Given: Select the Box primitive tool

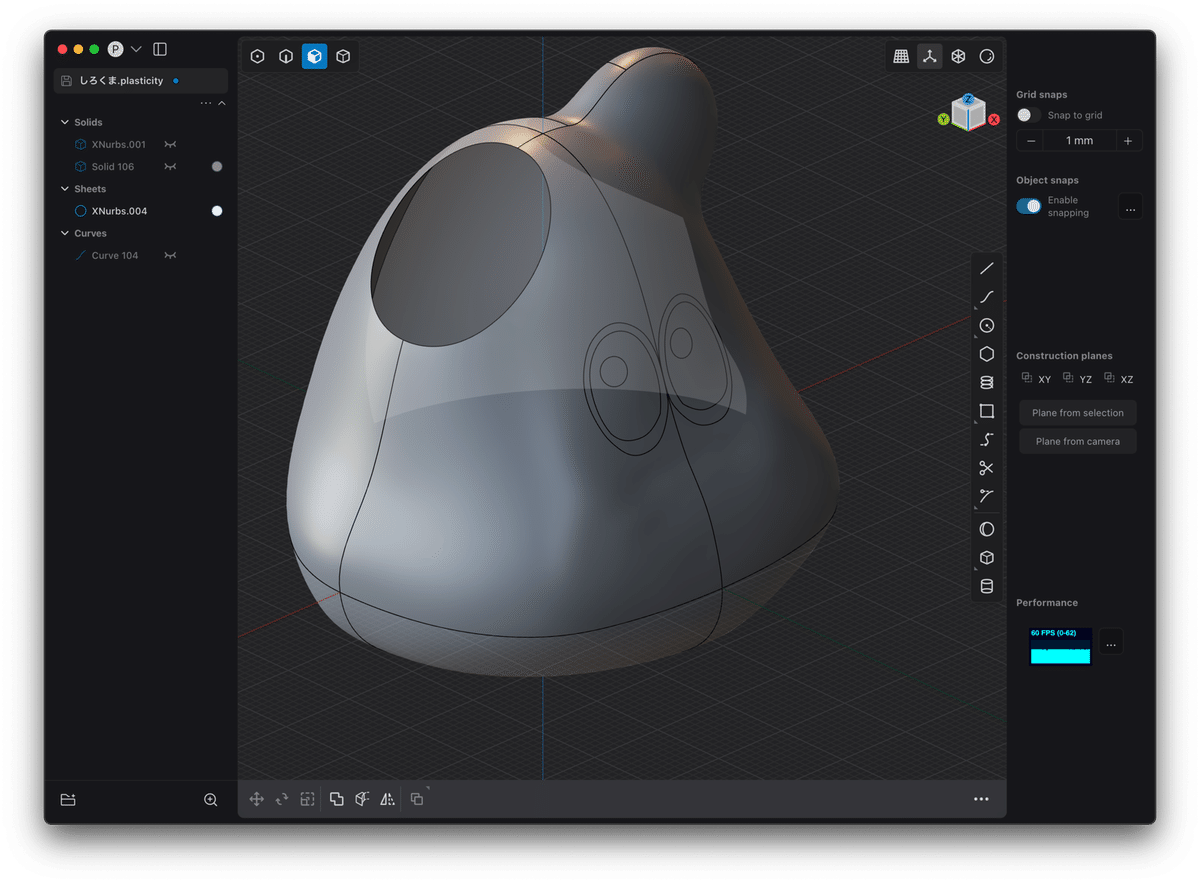Looking at the screenshot, I should pyautogui.click(x=987, y=558).
